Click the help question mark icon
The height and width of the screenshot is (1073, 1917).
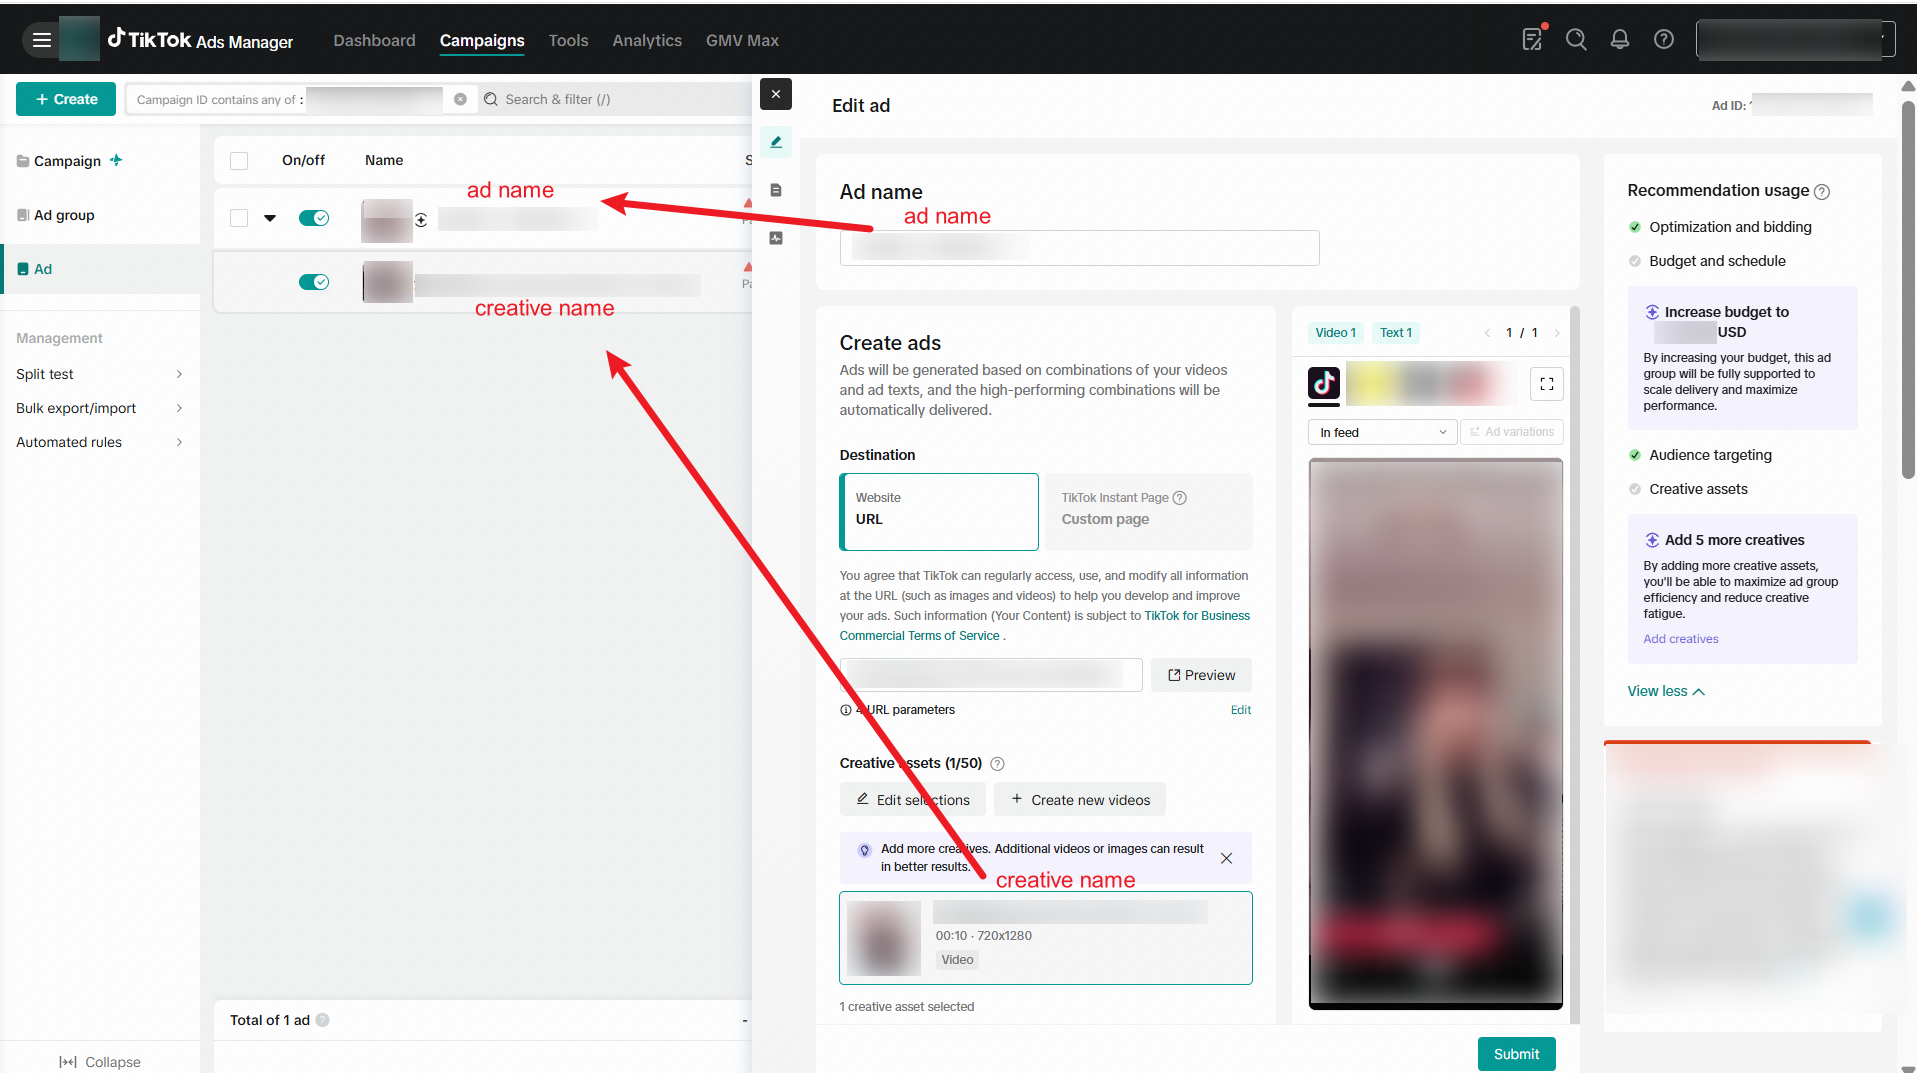click(1663, 39)
